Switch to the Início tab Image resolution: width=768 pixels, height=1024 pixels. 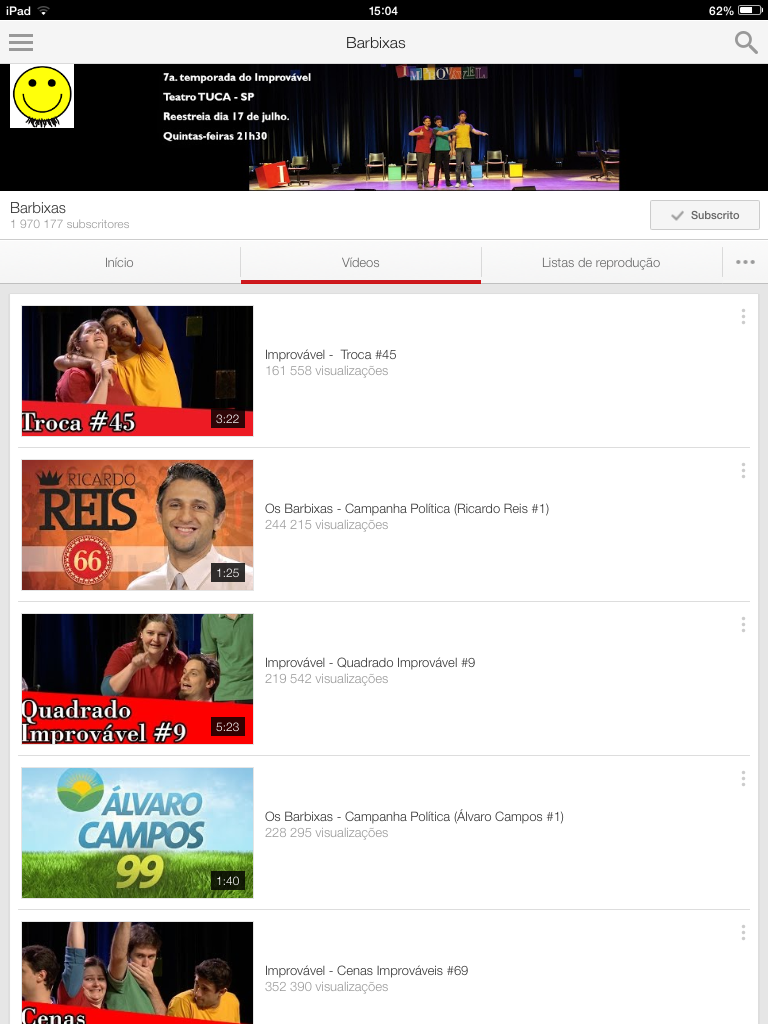pyautogui.click(x=120, y=263)
